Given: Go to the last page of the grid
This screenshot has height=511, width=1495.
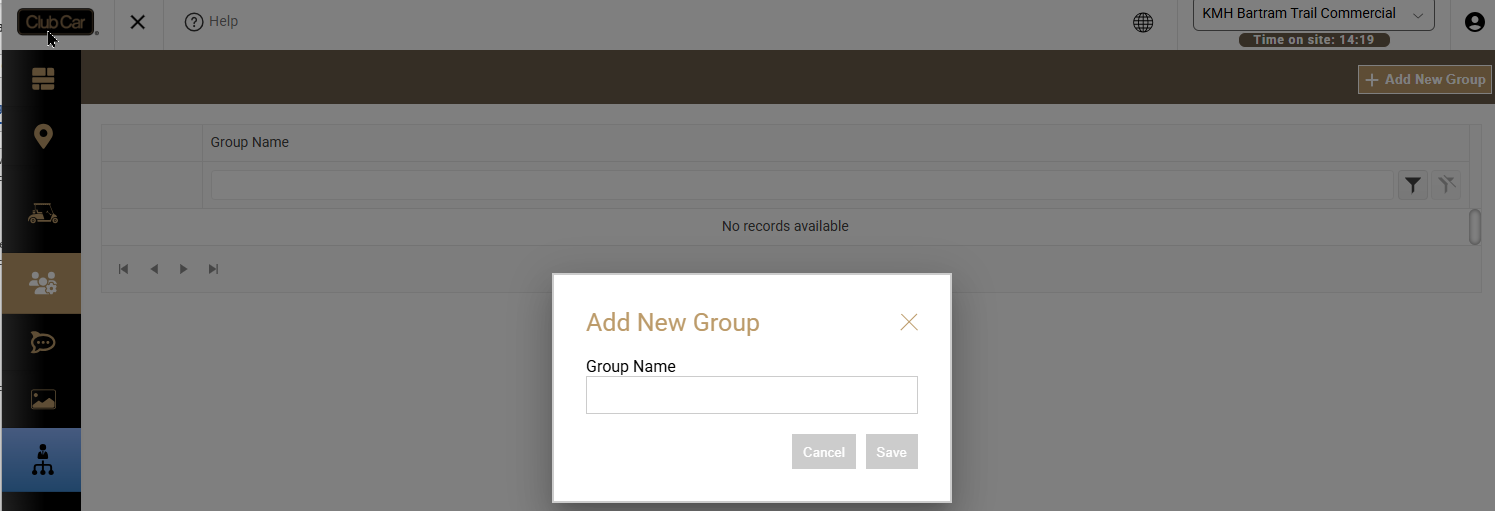Looking at the screenshot, I should [x=213, y=269].
